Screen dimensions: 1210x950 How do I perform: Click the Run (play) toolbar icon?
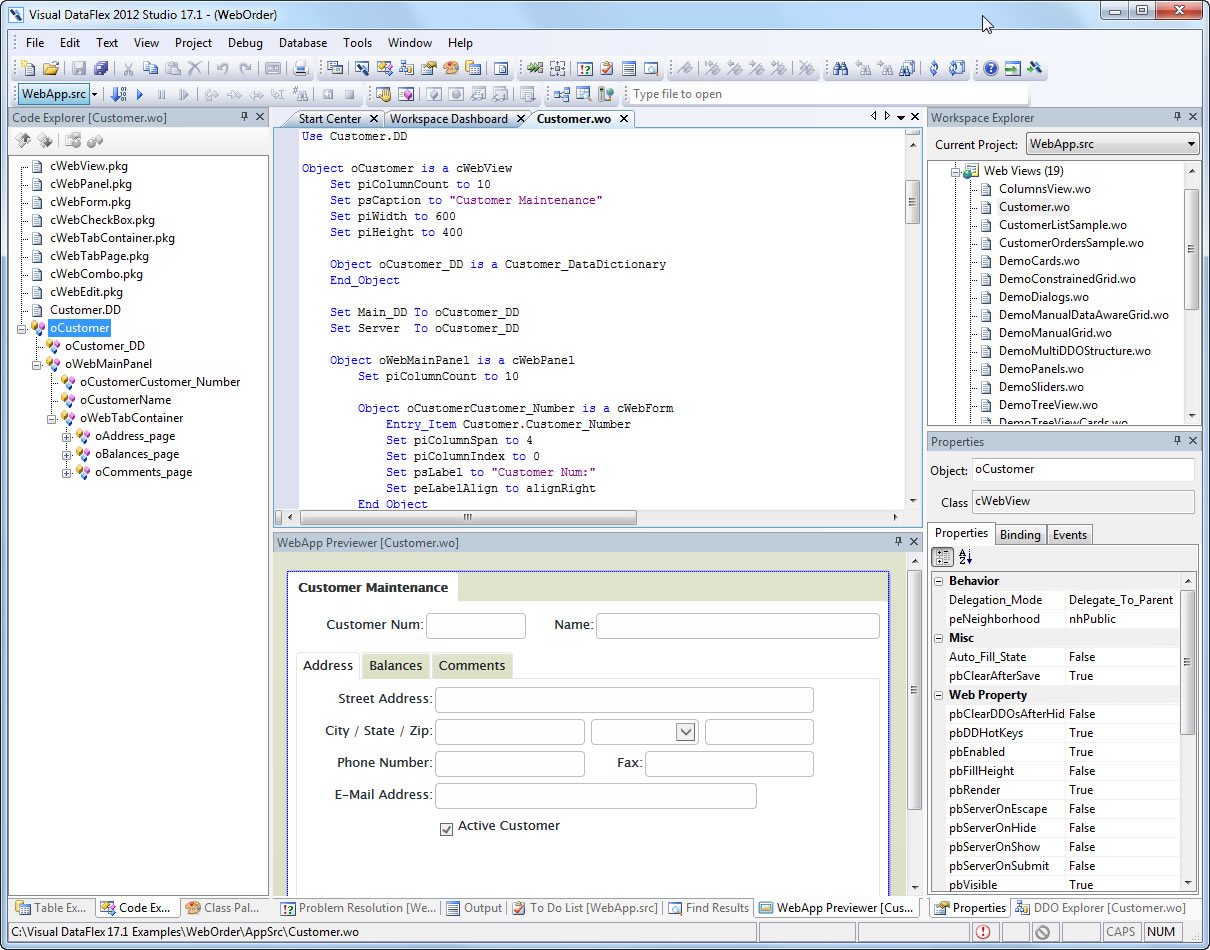click(x=140, y=94)
